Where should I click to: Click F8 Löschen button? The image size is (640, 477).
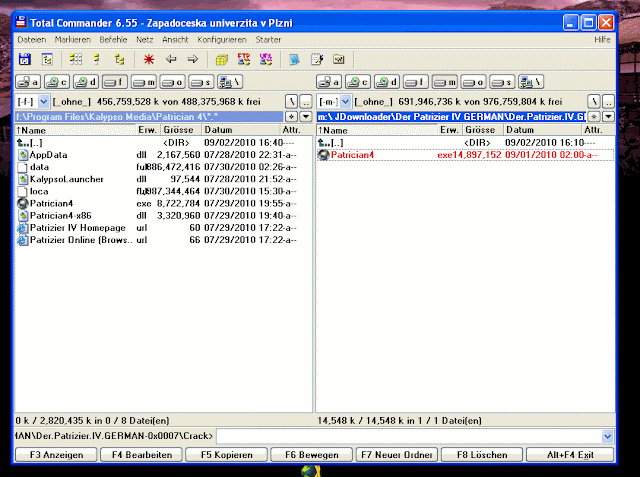482,455
